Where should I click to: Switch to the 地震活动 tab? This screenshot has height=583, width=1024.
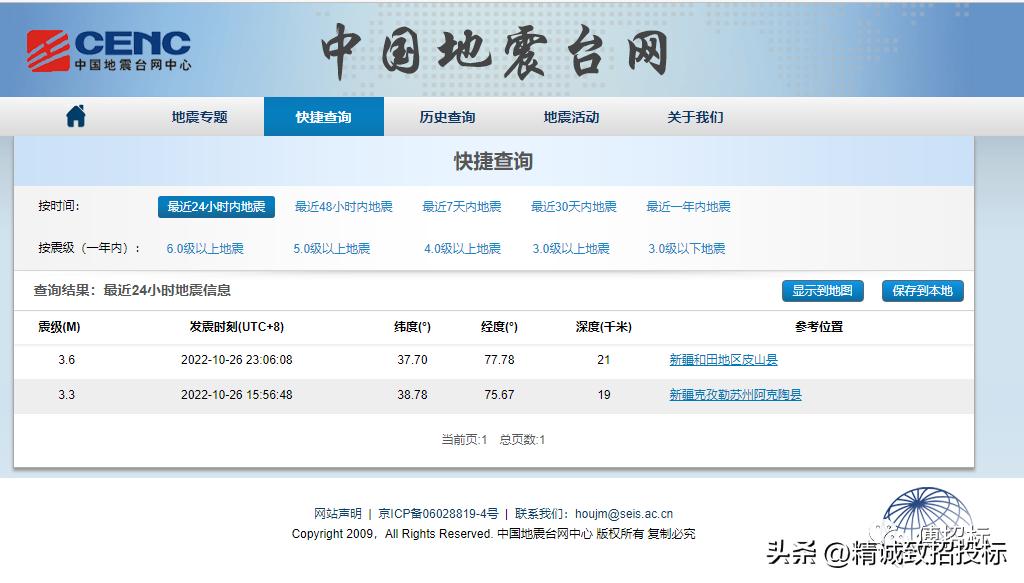click(570, 116)
